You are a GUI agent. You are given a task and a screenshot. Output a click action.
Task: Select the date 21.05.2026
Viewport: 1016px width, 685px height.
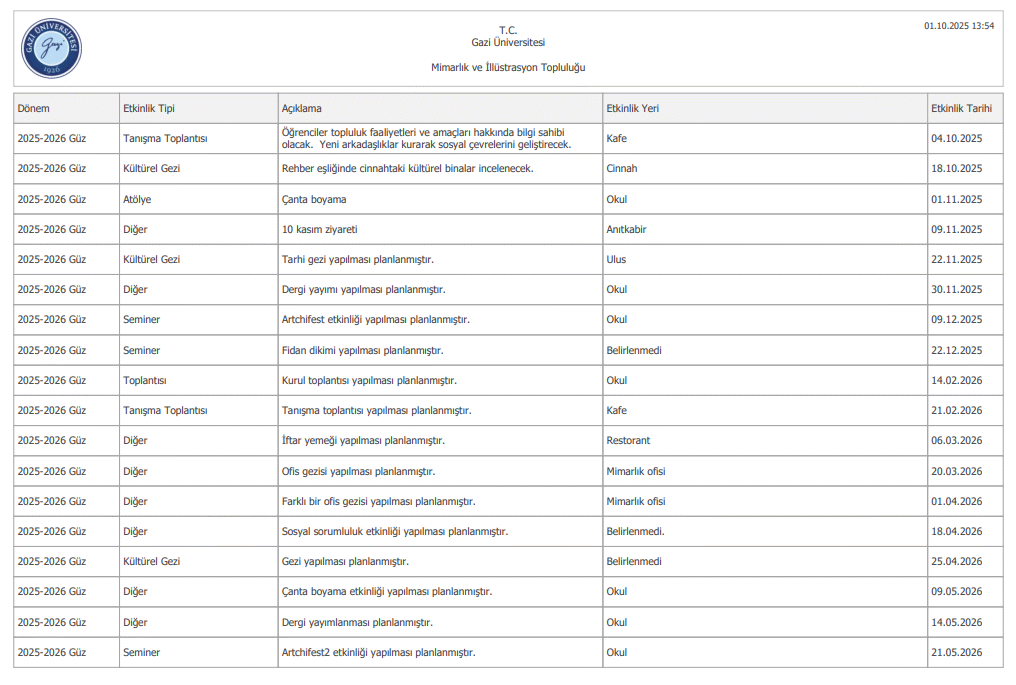(957, 652)
